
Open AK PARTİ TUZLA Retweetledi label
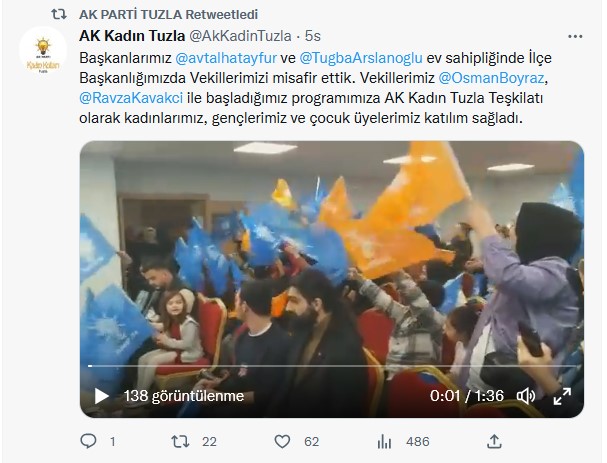168,15
